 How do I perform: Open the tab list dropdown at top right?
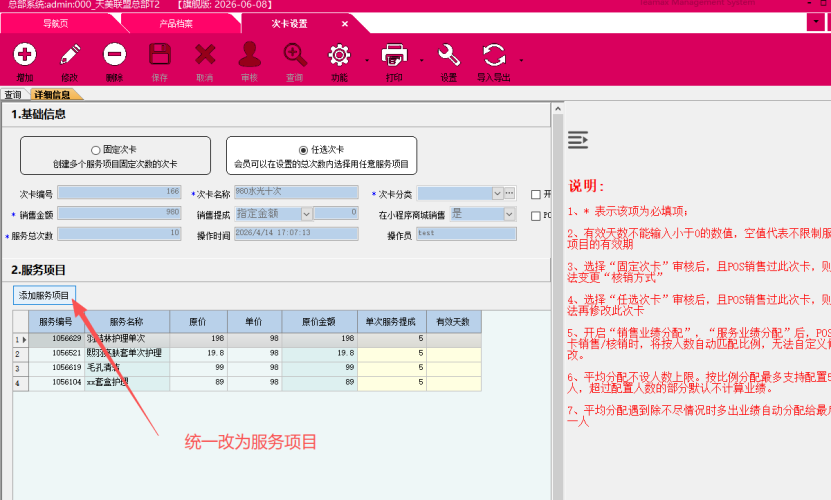[816, 22]
